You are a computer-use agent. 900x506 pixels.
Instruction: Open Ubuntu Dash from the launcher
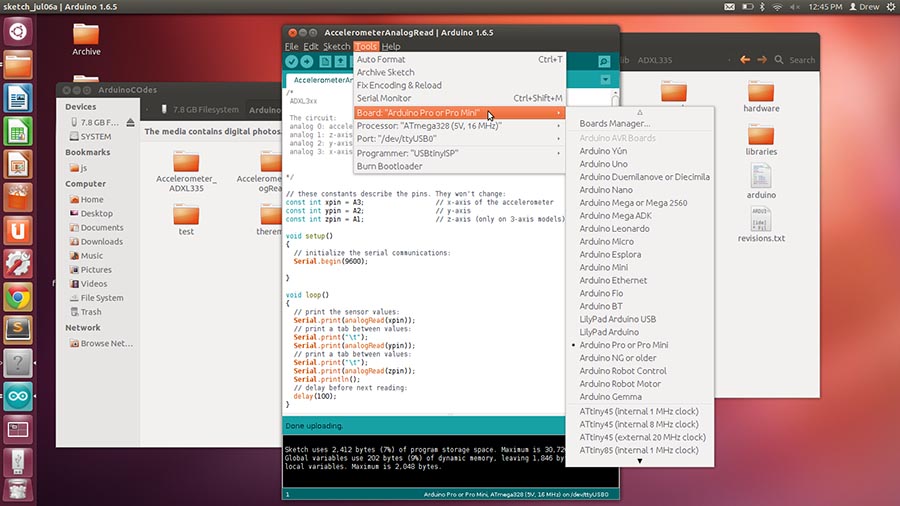coord(18,32)
